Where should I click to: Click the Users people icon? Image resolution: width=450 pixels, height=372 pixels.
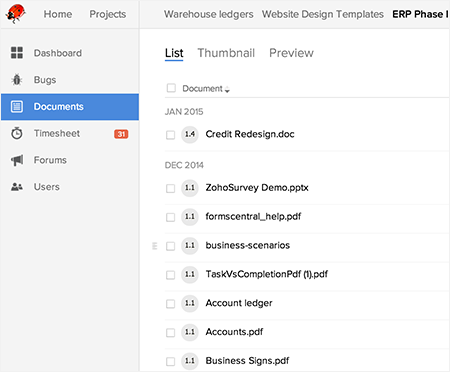click(x=17, y=187)
